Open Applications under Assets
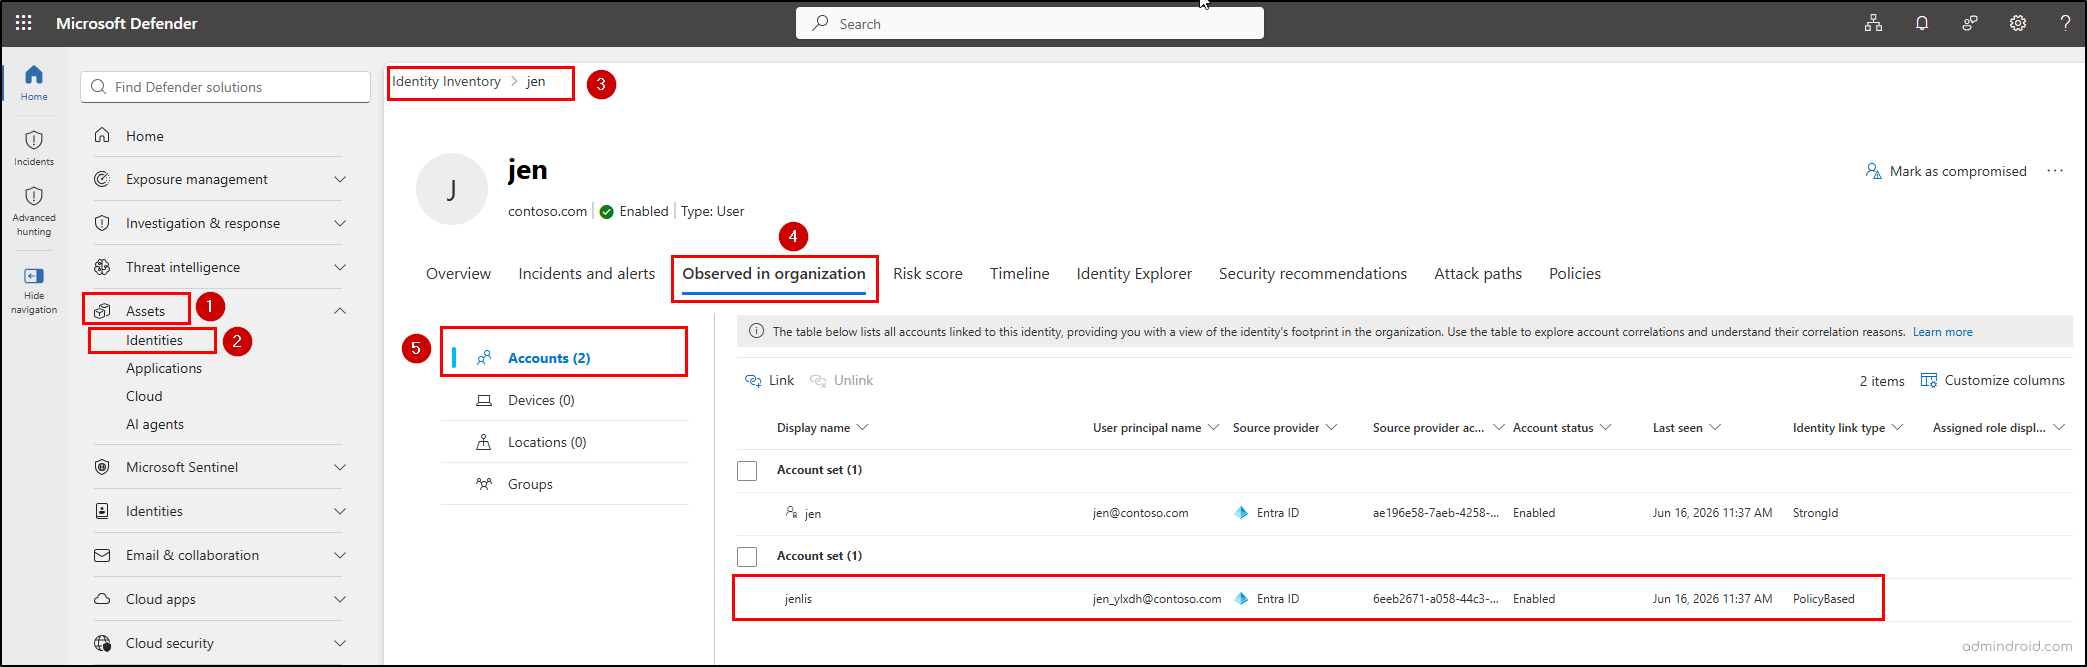 click(x=164, y=368)
